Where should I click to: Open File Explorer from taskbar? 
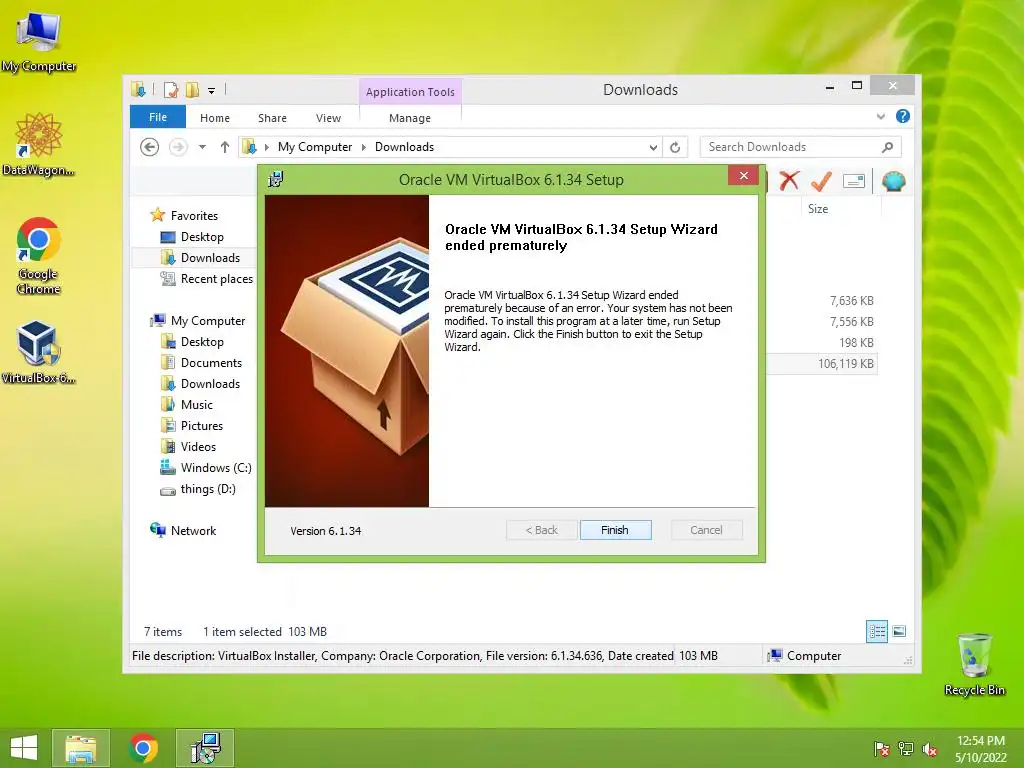pyautogui.click(x=80, y=748)
